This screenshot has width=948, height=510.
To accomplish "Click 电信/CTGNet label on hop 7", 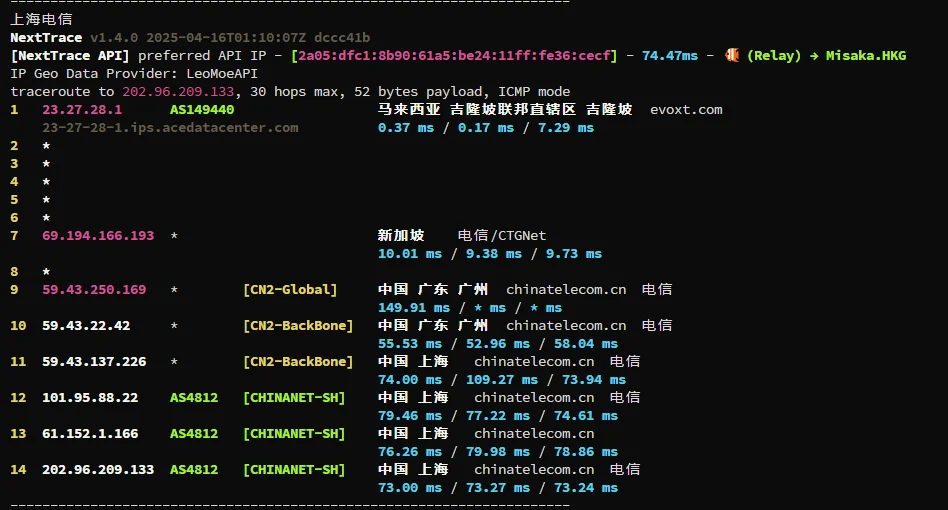I will [502, 236].
